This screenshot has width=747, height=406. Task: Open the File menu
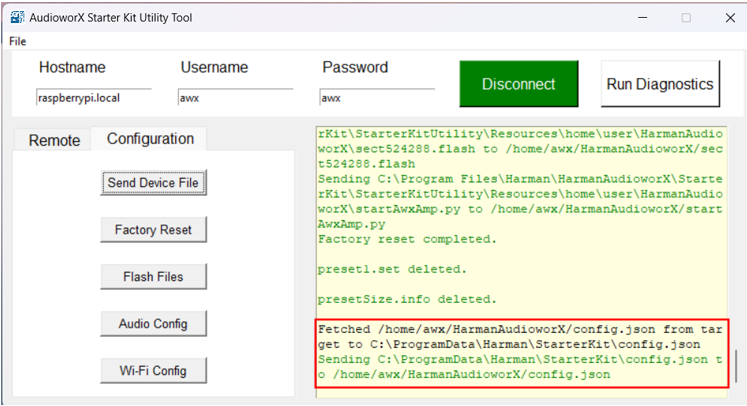coord(18,41)
